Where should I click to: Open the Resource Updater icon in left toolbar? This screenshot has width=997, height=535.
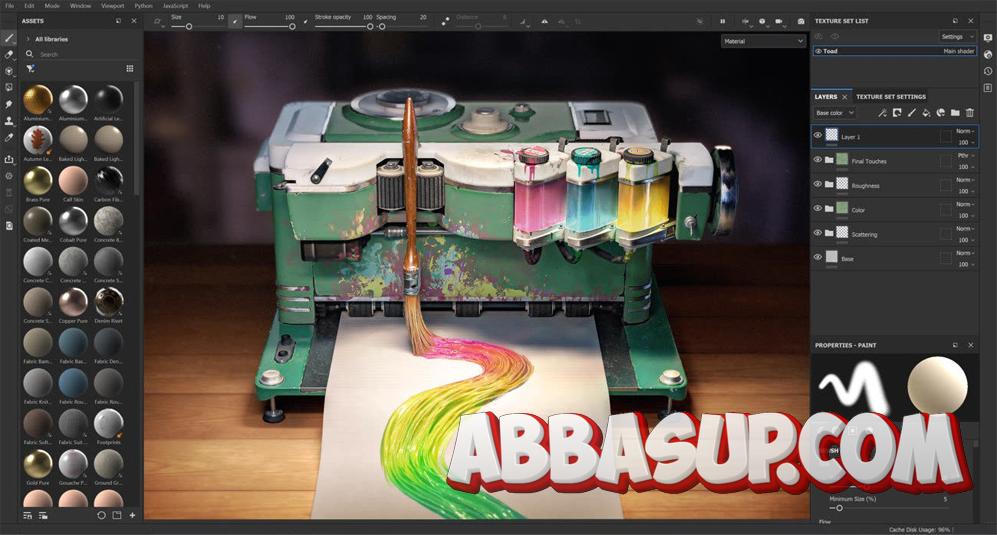pyautogui.click(x=9, y=225)
